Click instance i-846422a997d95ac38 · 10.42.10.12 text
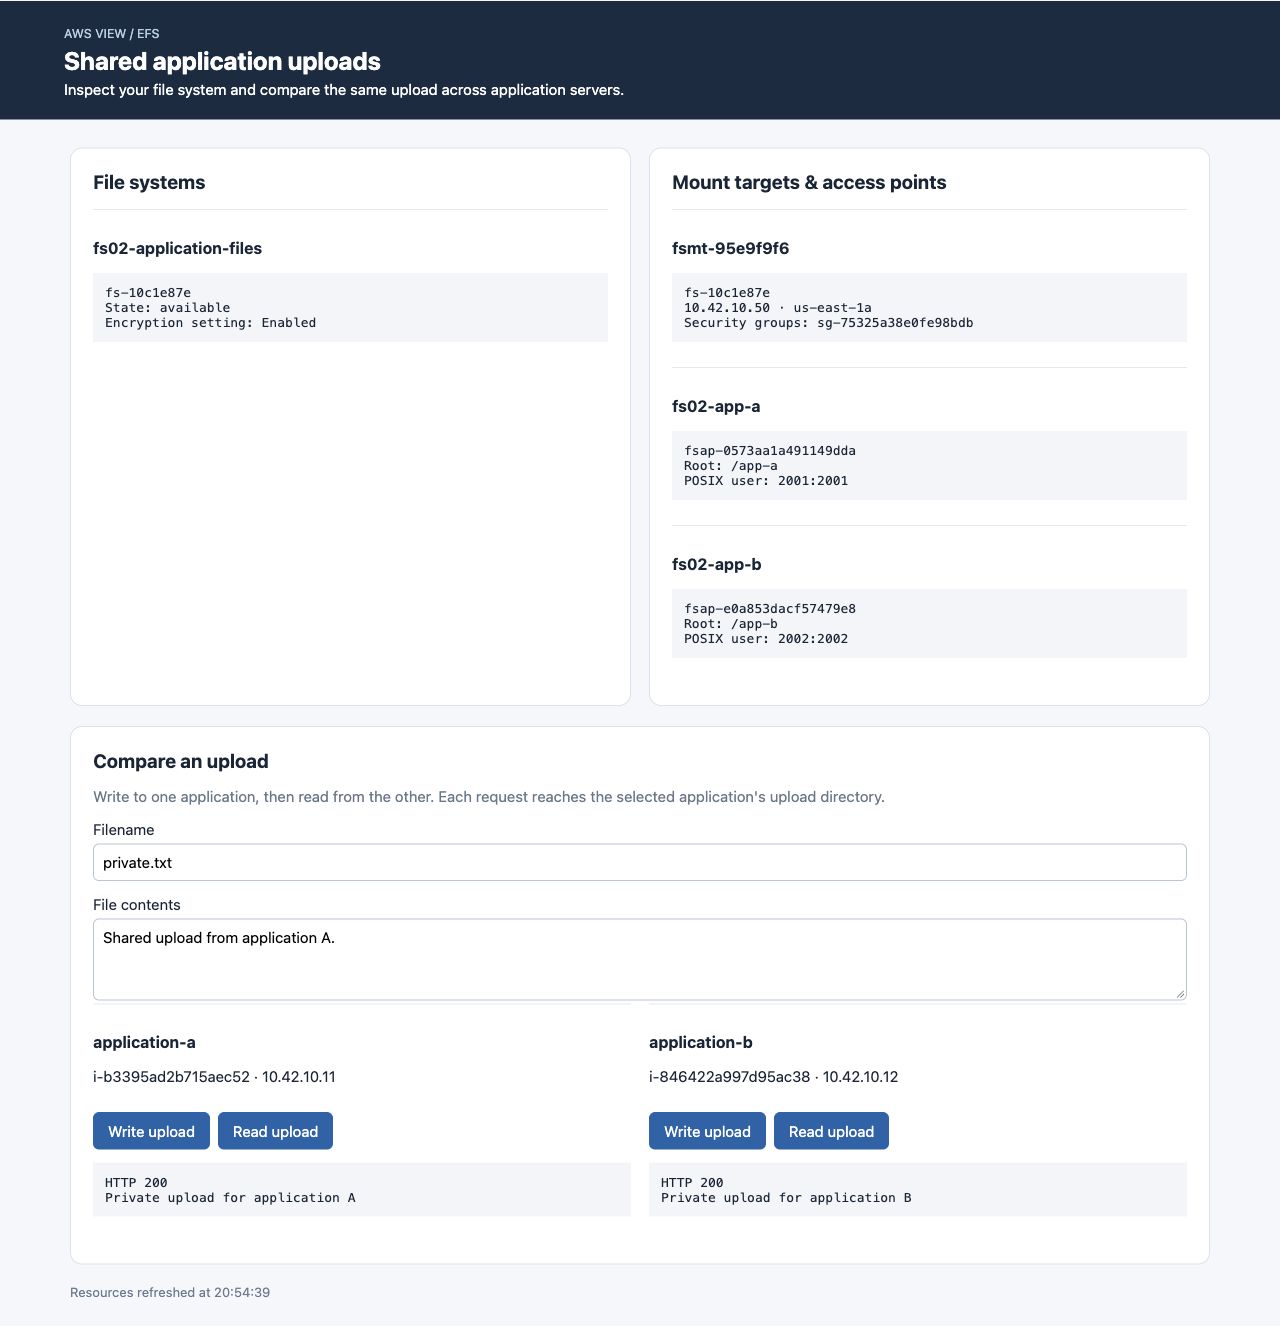 (773, 1077)
